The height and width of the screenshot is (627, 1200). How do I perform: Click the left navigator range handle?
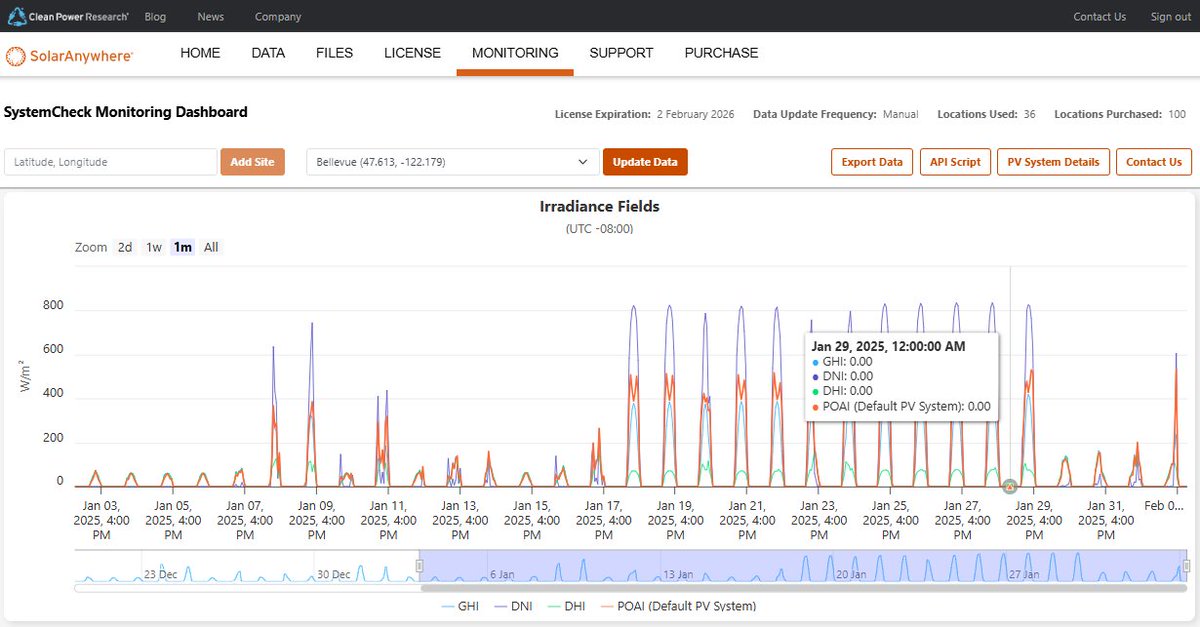(x=419, y=567)
